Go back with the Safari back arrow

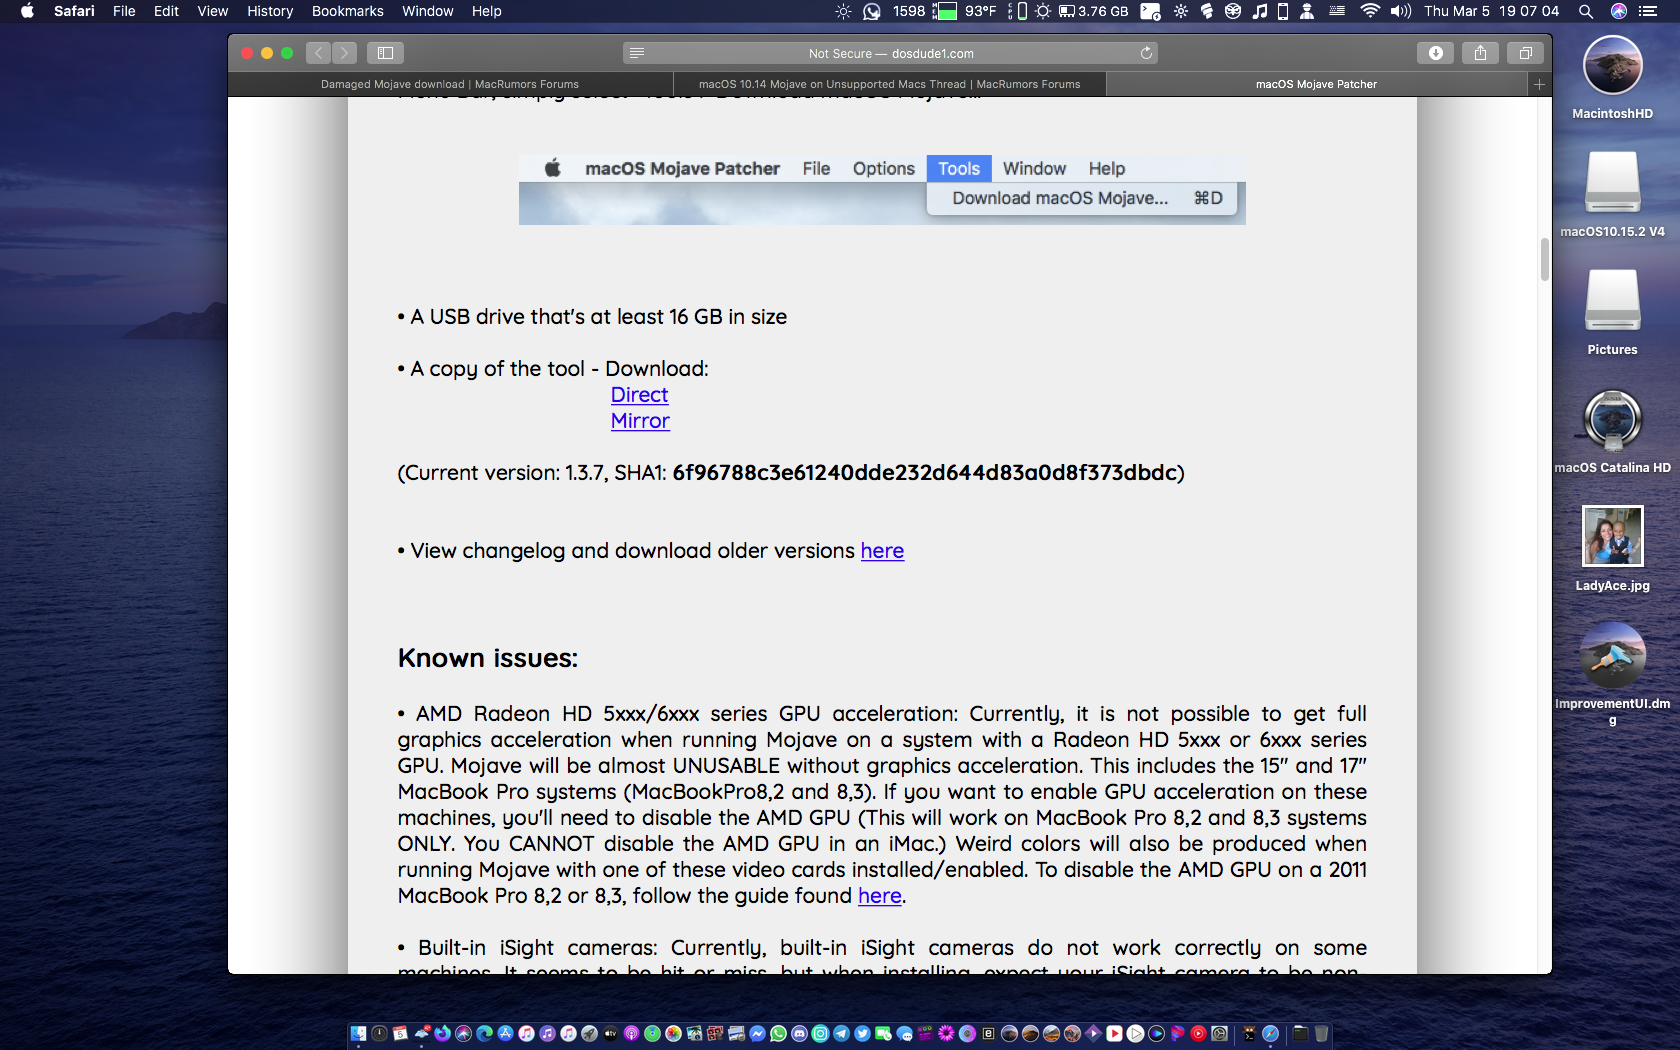(319, 53)
